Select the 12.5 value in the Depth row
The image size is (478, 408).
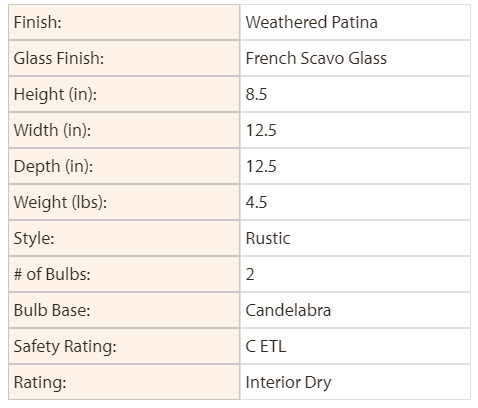coord(261,166)
